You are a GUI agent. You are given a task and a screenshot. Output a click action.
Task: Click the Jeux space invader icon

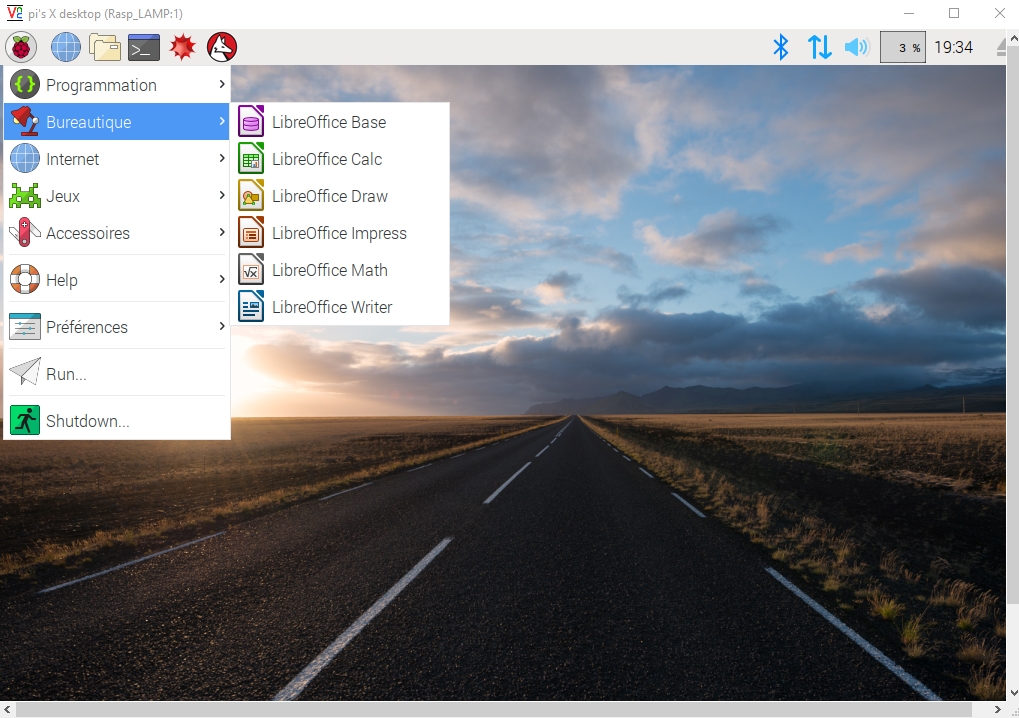[x=25, y=196]
